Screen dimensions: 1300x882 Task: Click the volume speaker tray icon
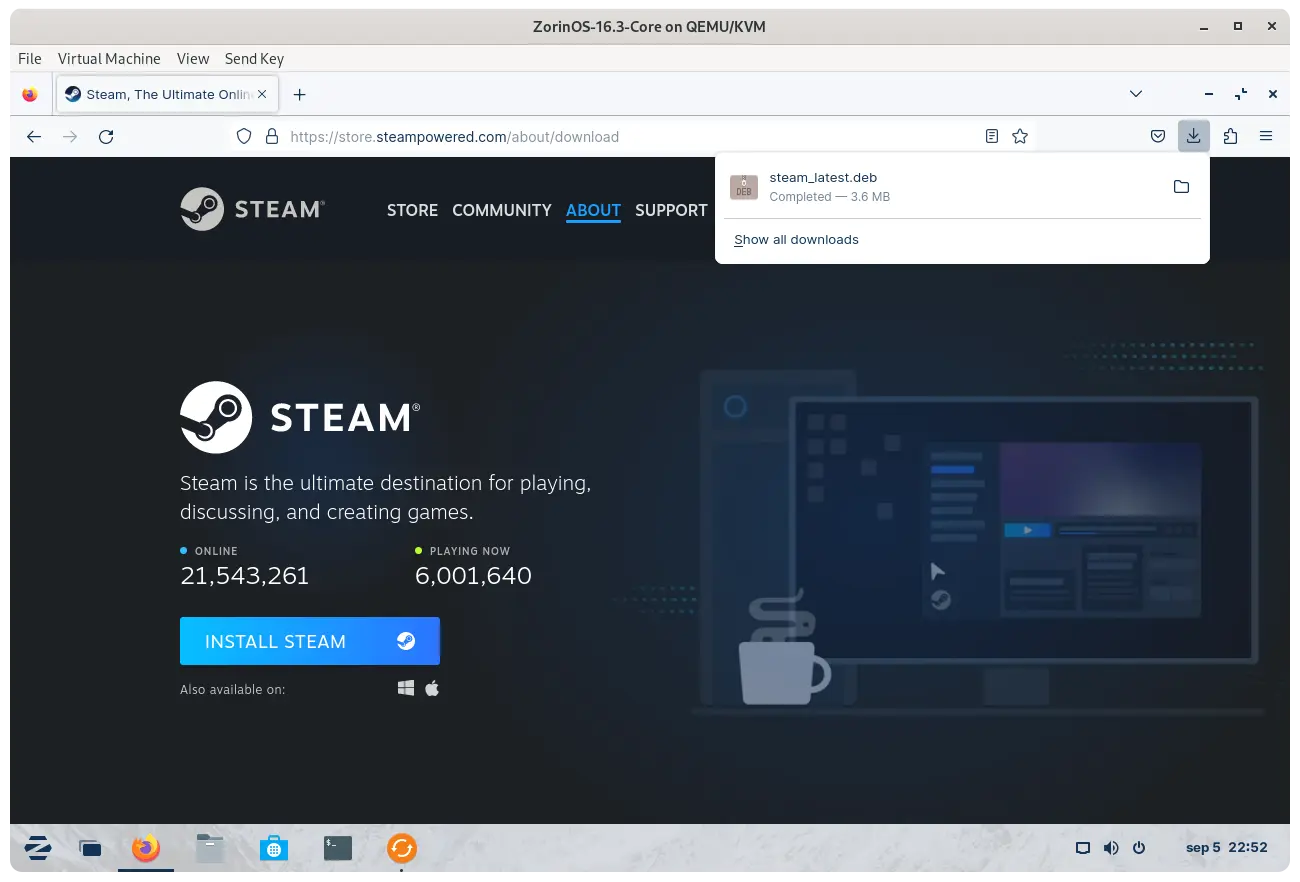pyautogui.click(x=1111, y=848)
